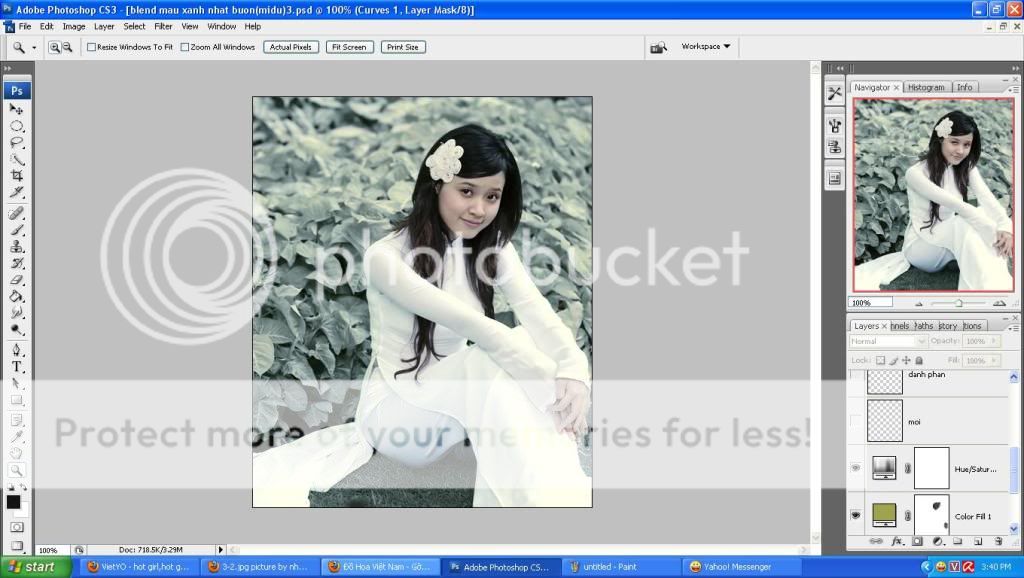Show the moi layer
This screenshot has width=1024, height=578.
coord(856,421)
